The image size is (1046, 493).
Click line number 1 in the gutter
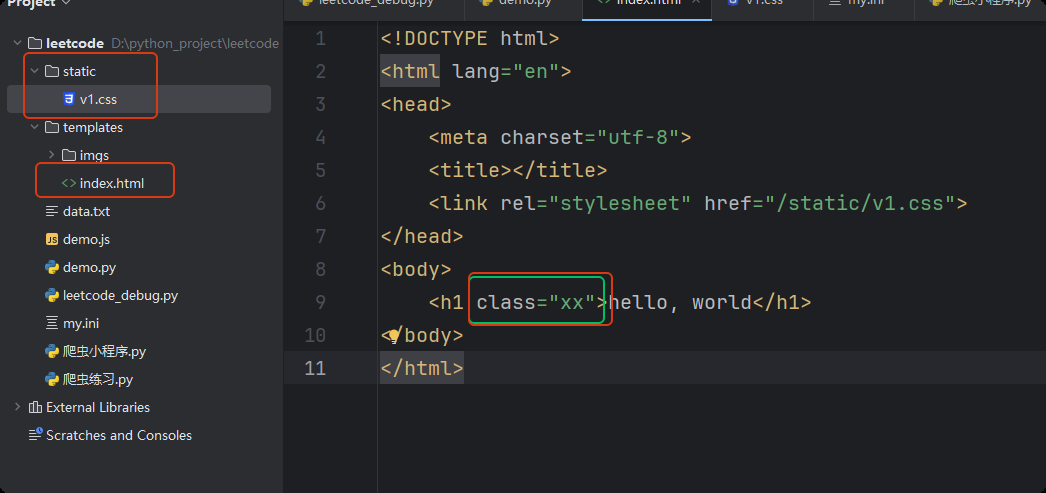pyautogui.click(x=320, y=39)
